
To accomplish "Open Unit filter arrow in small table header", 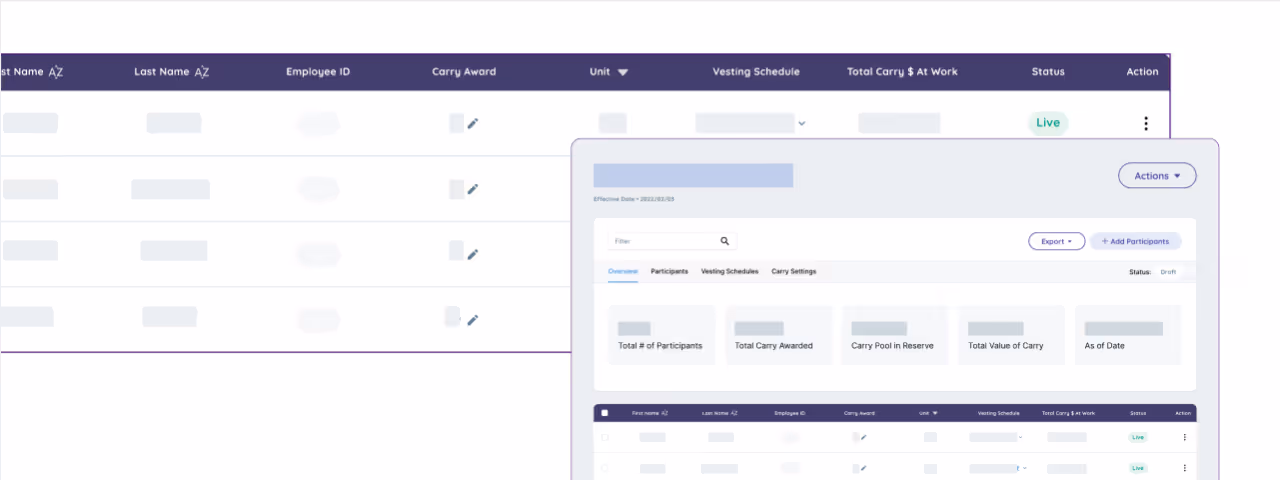I will click(935, 413).
